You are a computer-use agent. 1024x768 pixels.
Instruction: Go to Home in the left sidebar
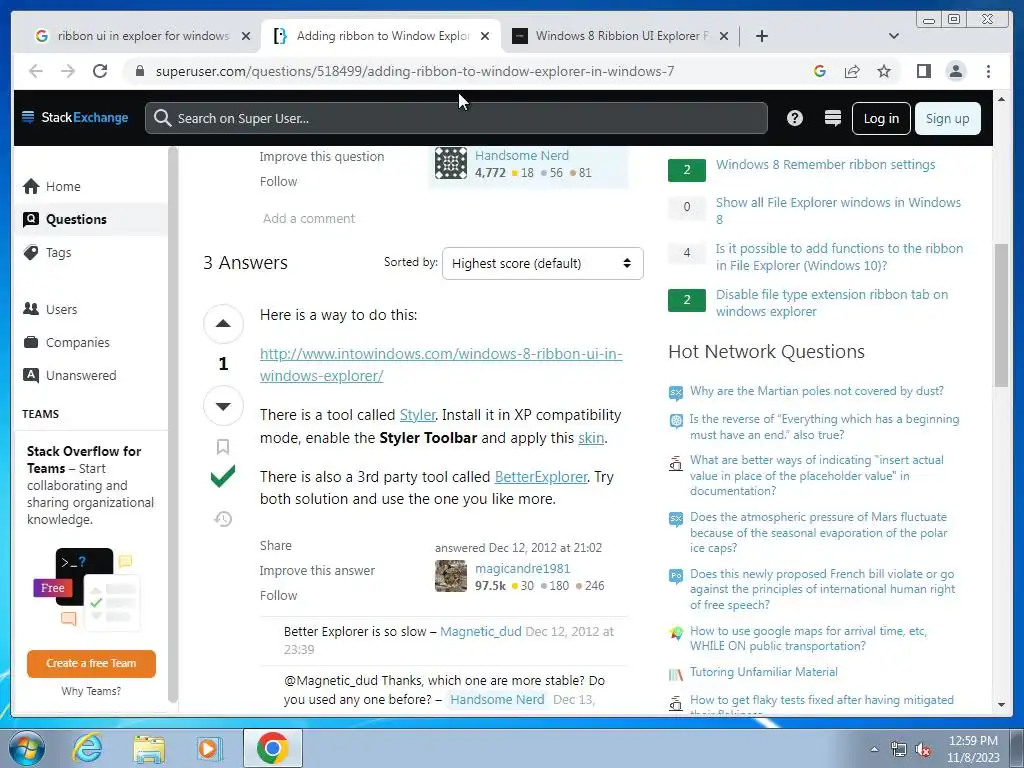[63, 186]
